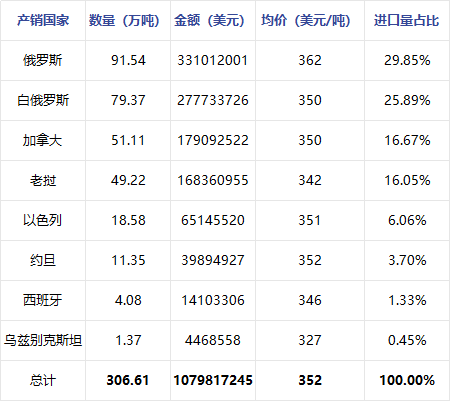Image resolution: width=450 pixels, height=401 pixels.
Task: Click import share 29.85%
Action: click(x=407, y=60)
